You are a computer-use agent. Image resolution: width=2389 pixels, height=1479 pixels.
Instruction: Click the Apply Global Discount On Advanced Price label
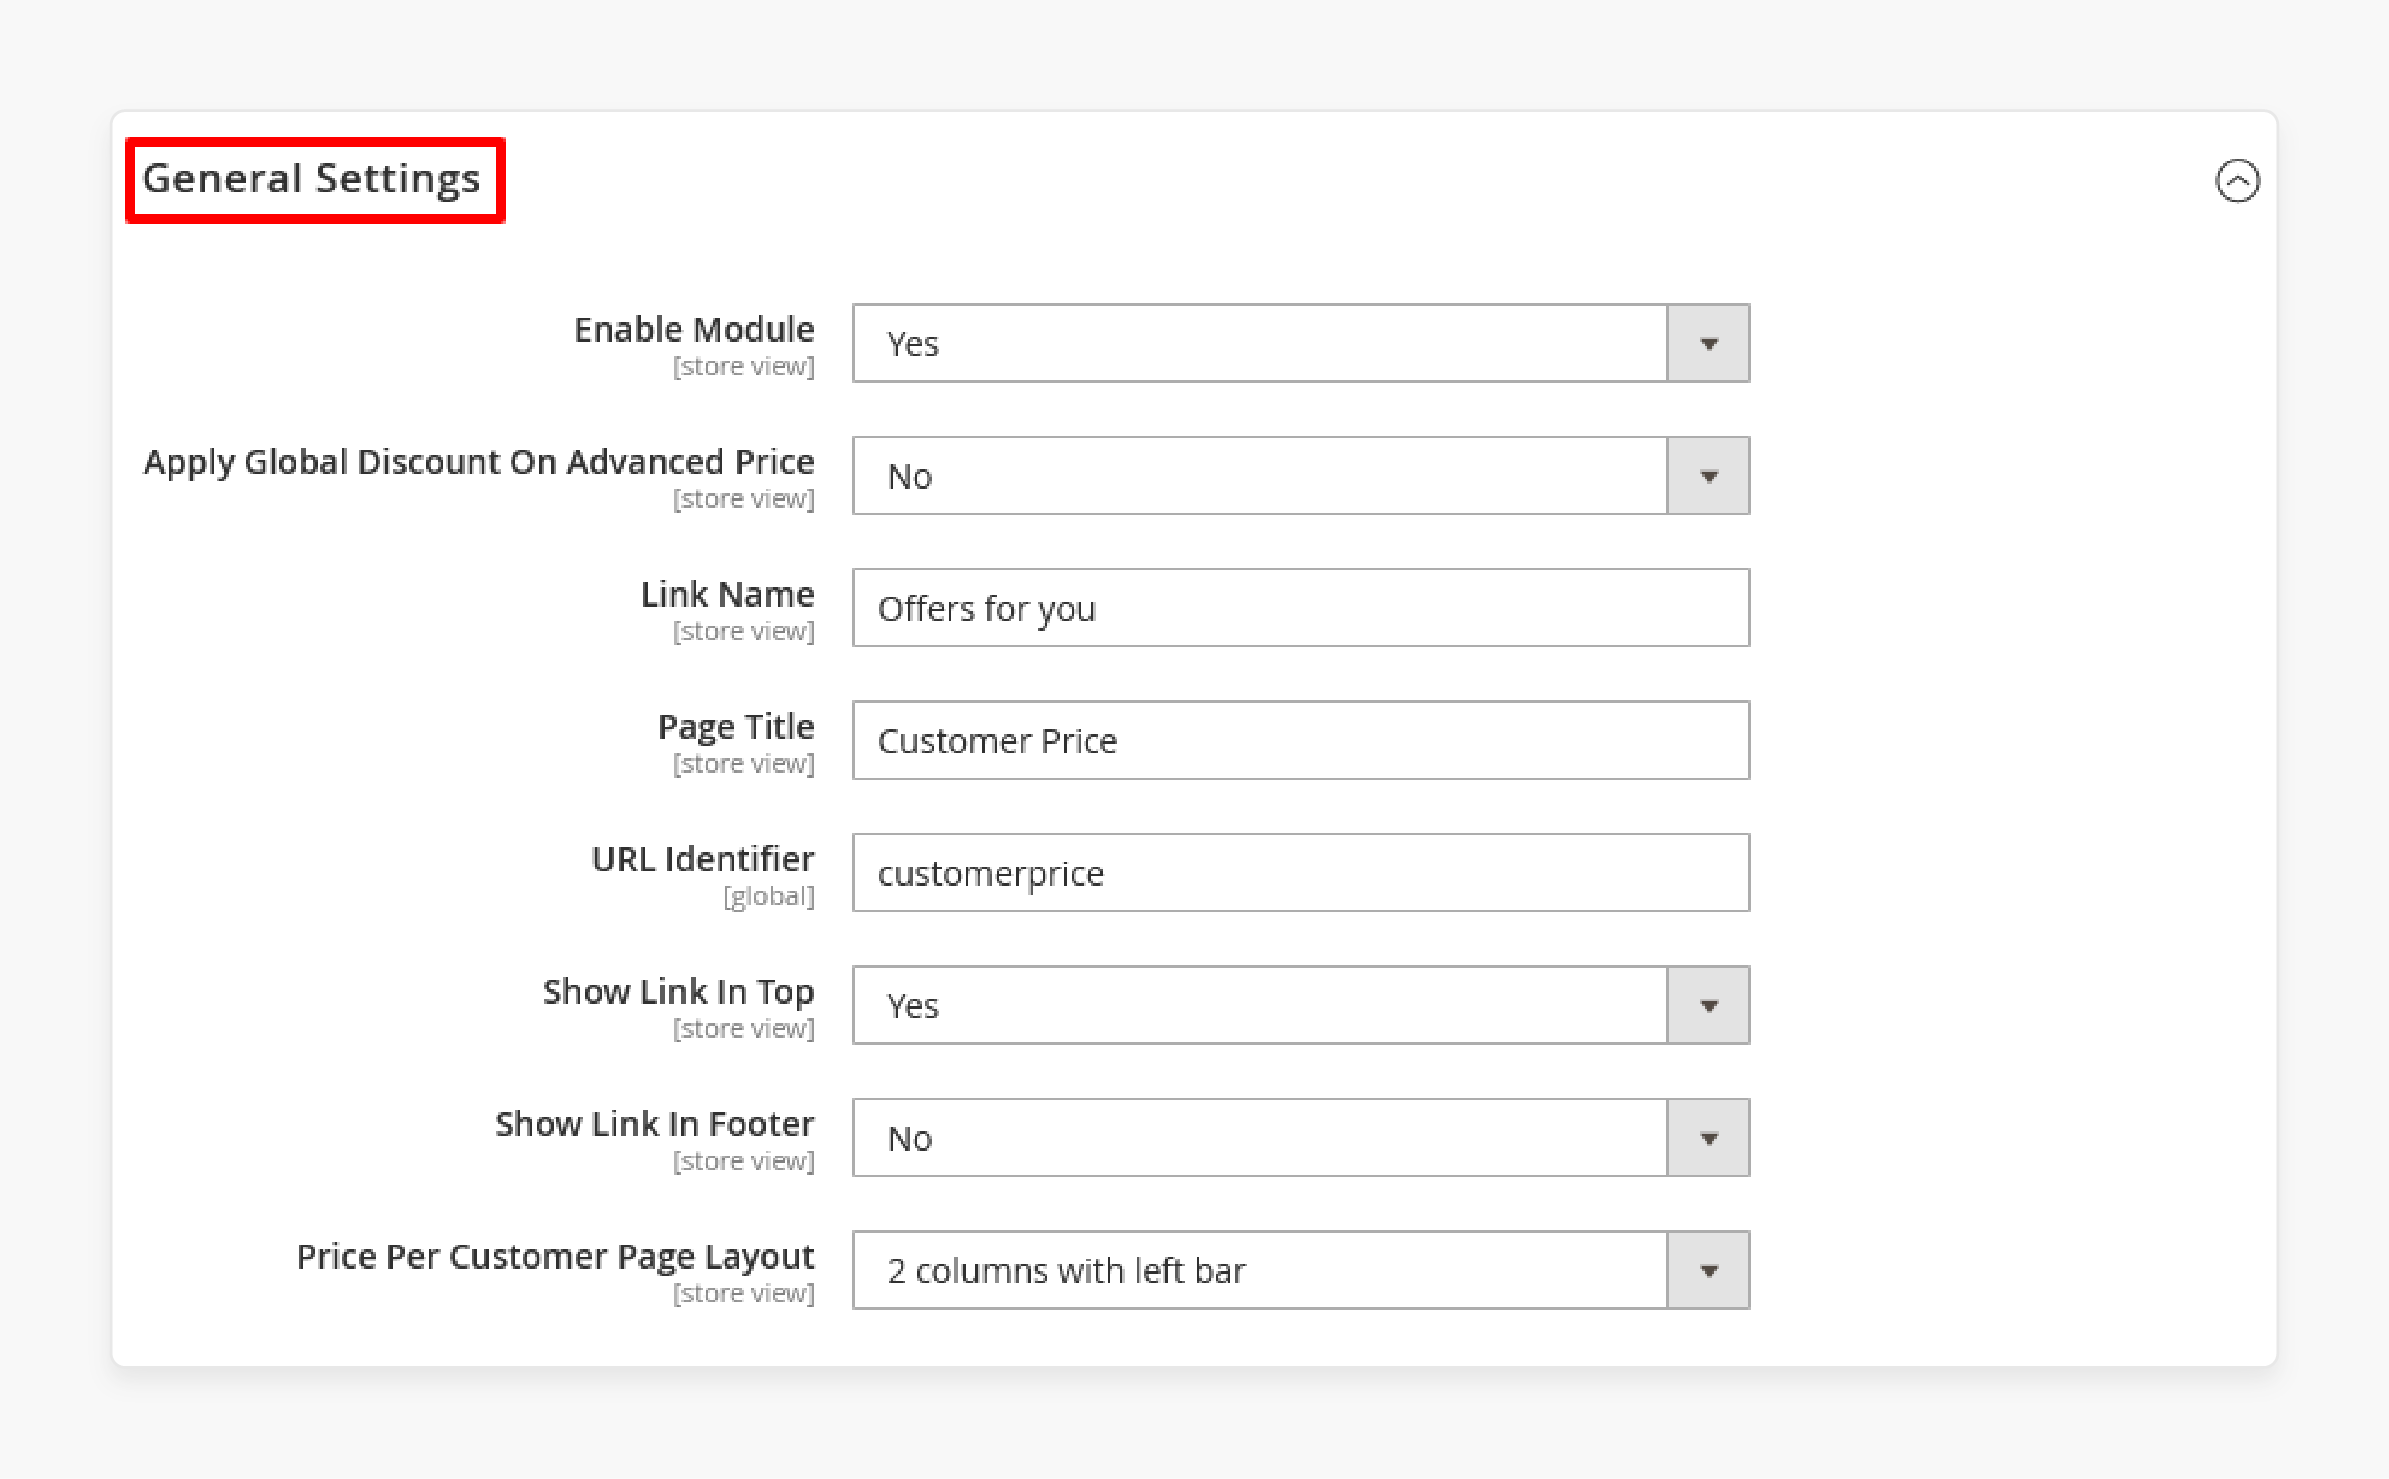[x=479, y=462]
